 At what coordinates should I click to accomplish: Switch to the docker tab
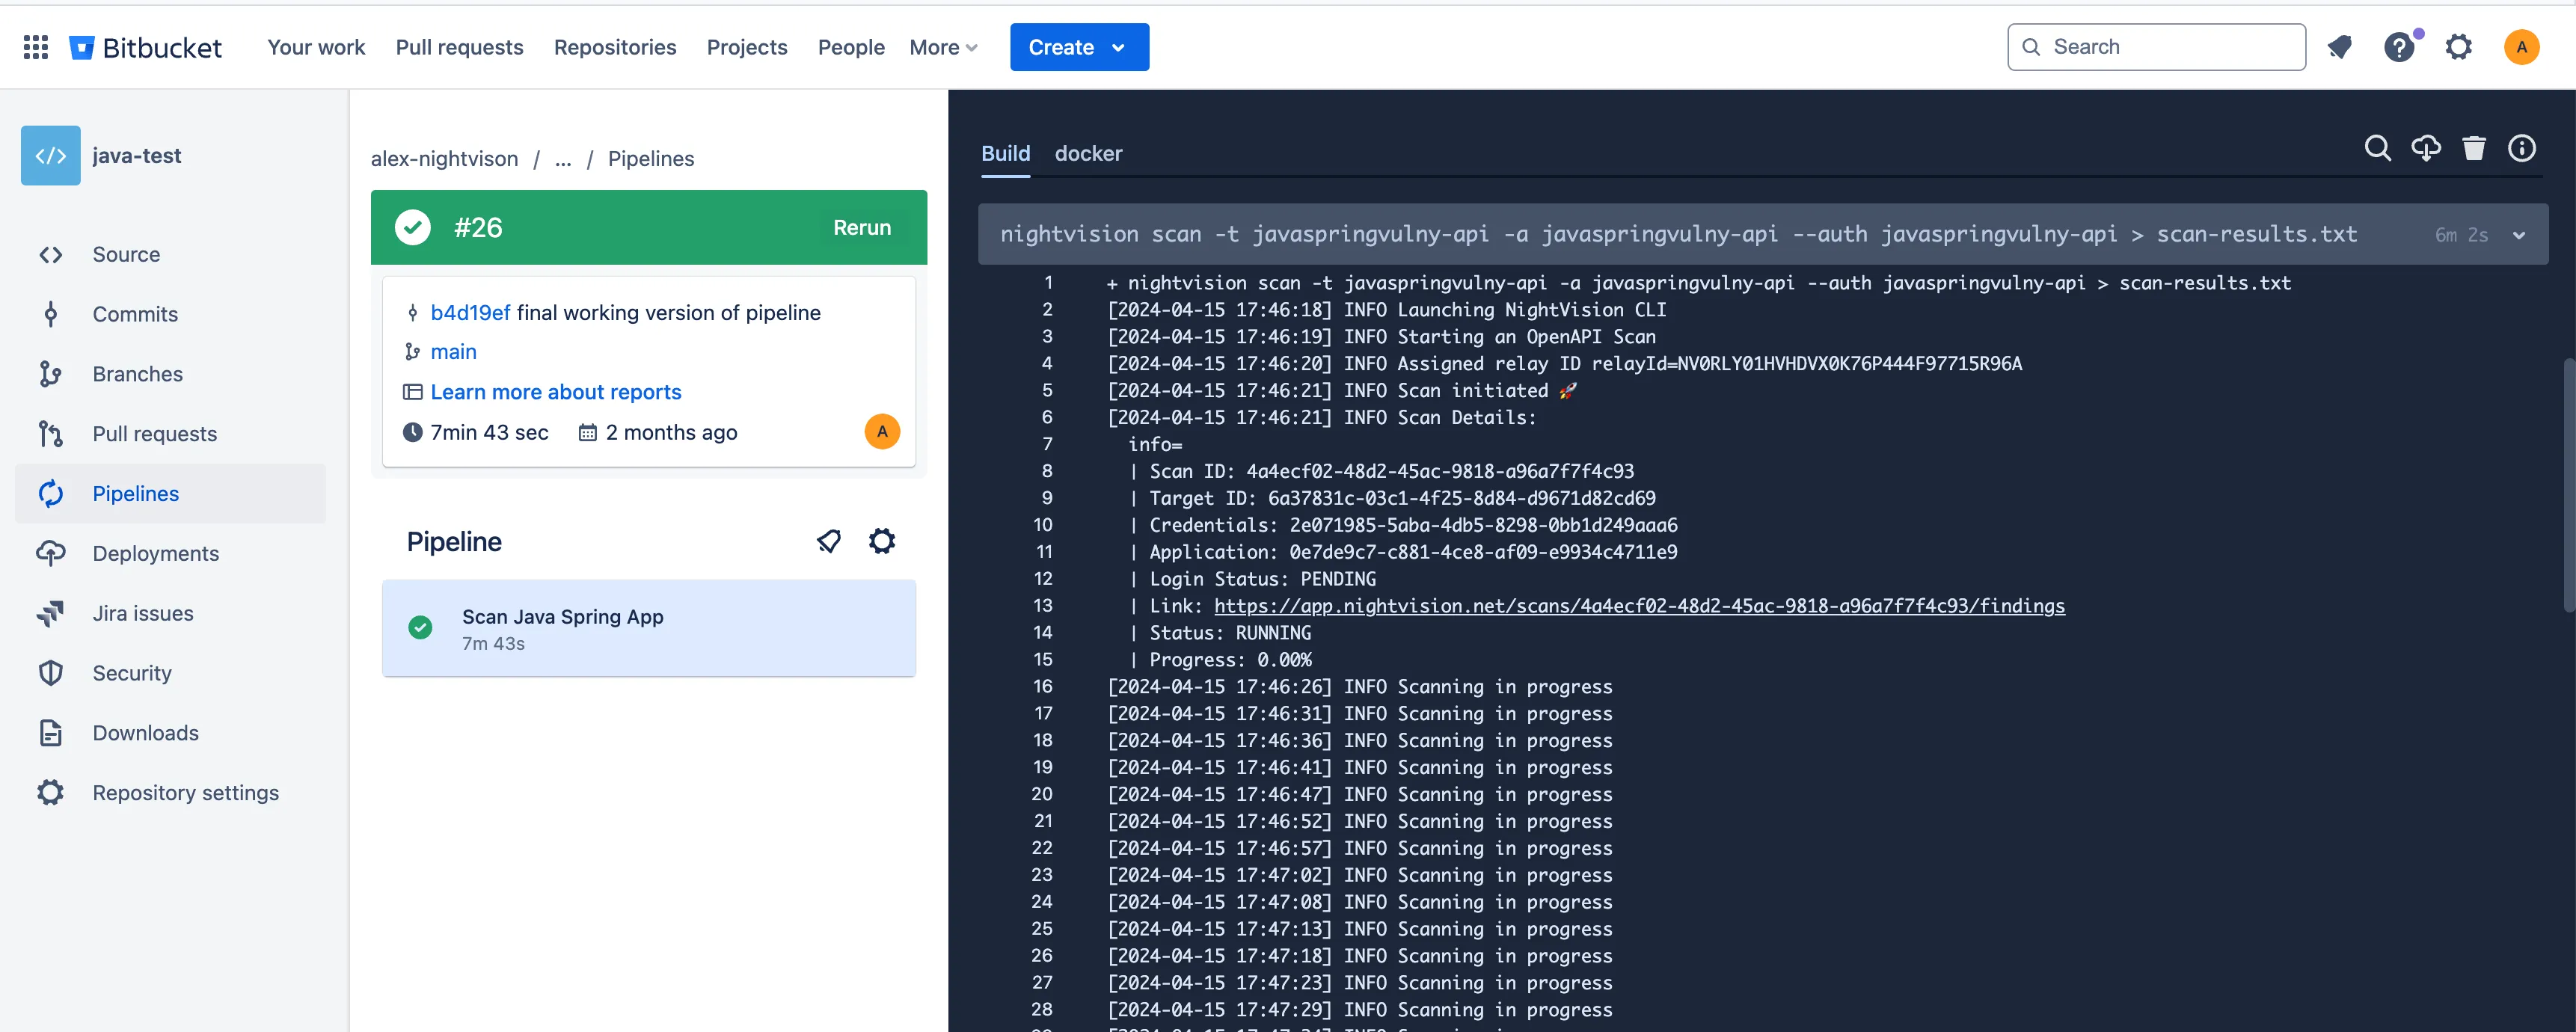pyautogui.click(x=1088, y=154)
